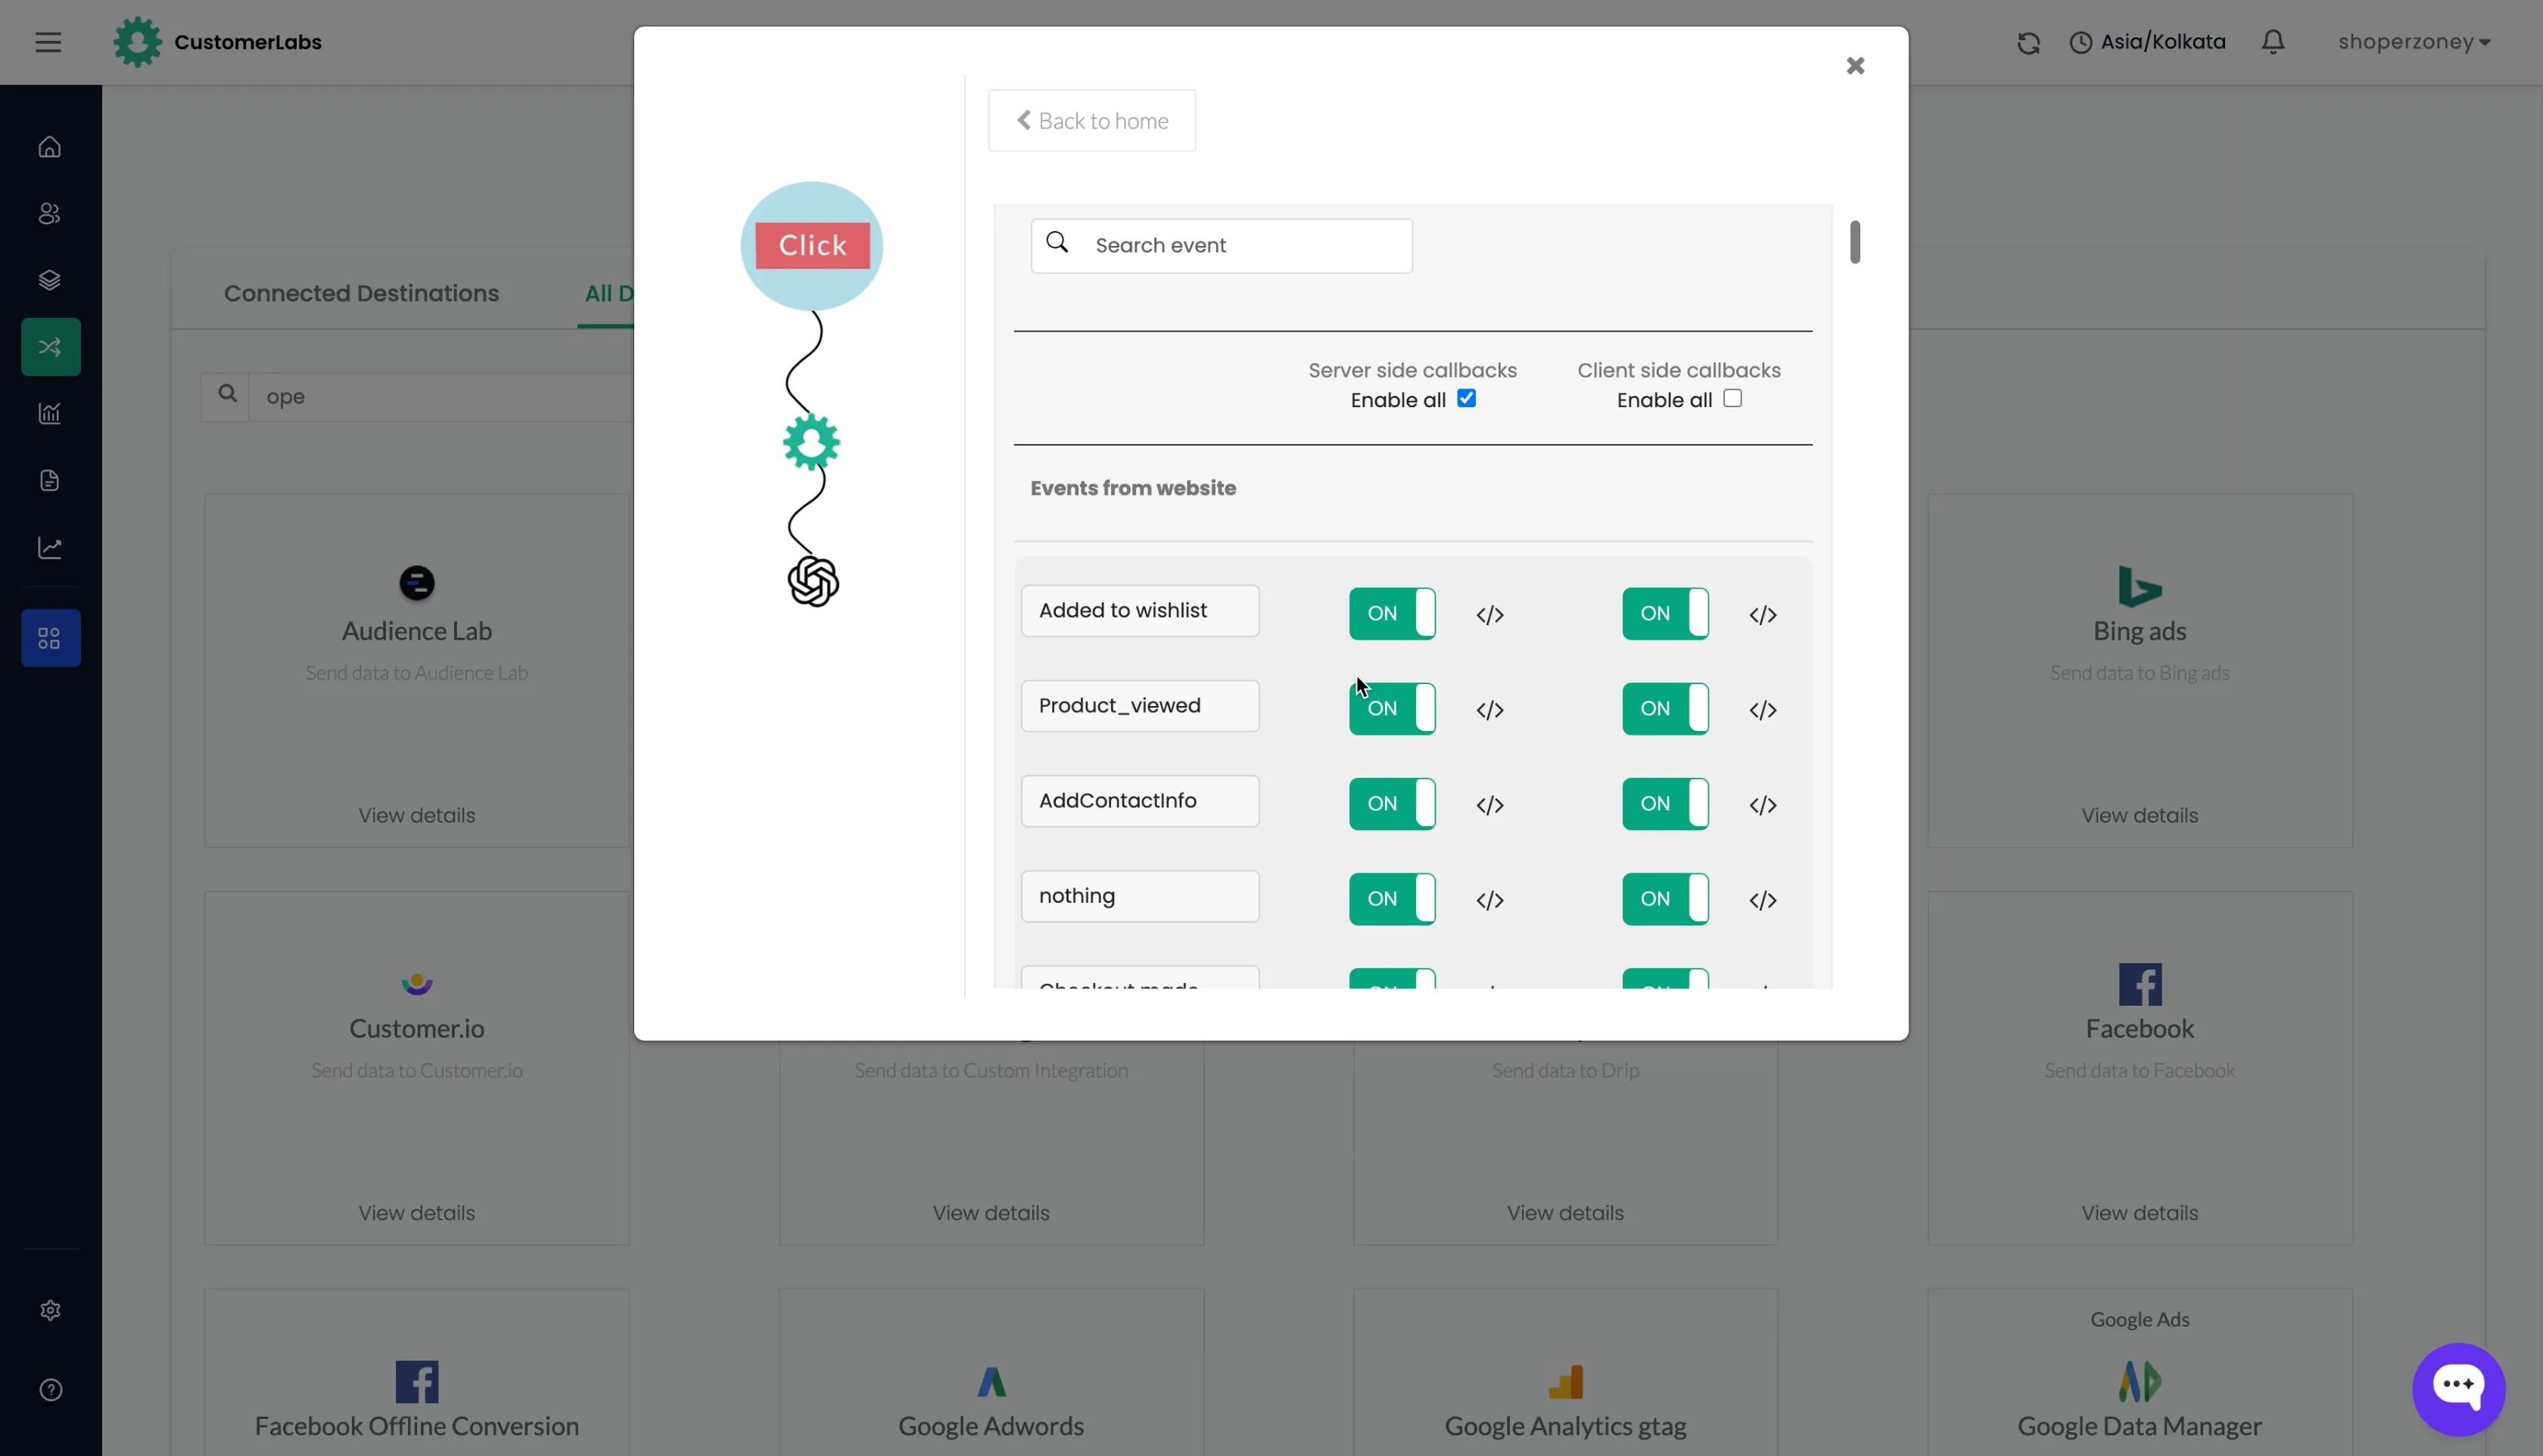Screen dimensions: 2543x1456
Task: View details of Audience Lab
Action: (417, 815)
